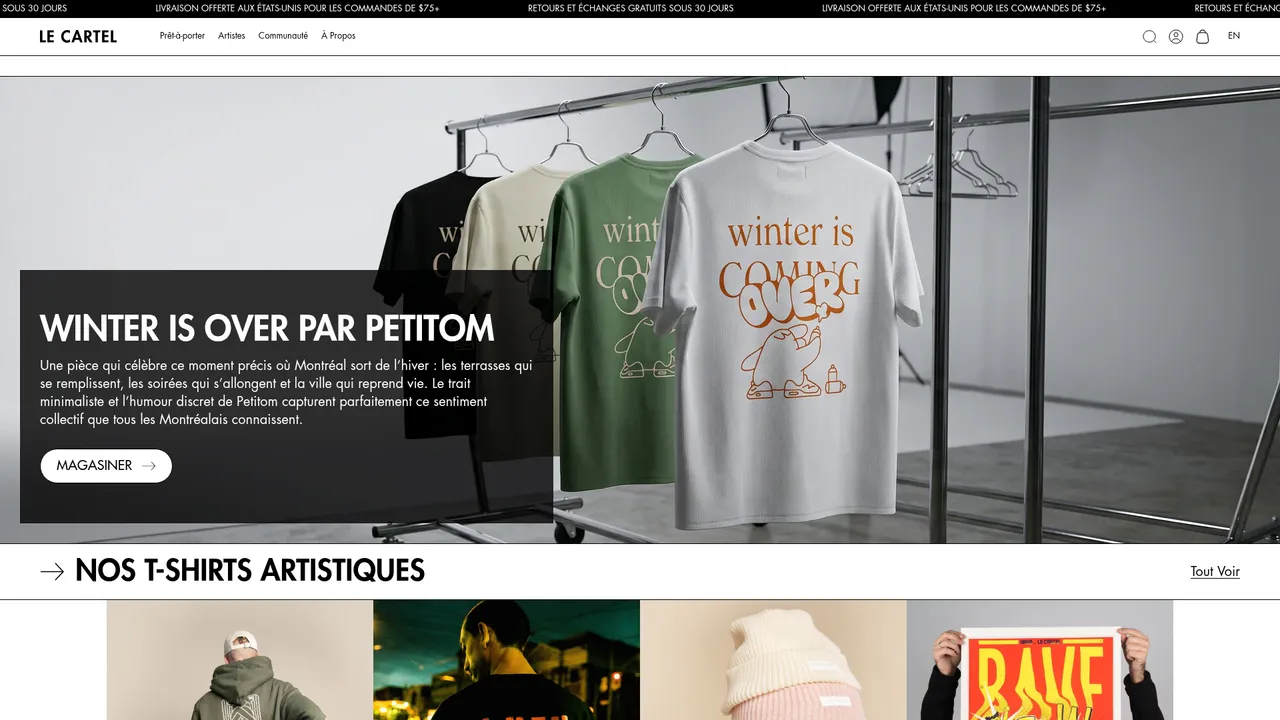Click the description paragraph starting 'Une pièce qui célèbre'
This screenshot has width=1280, height=720.
coord(286,393)
